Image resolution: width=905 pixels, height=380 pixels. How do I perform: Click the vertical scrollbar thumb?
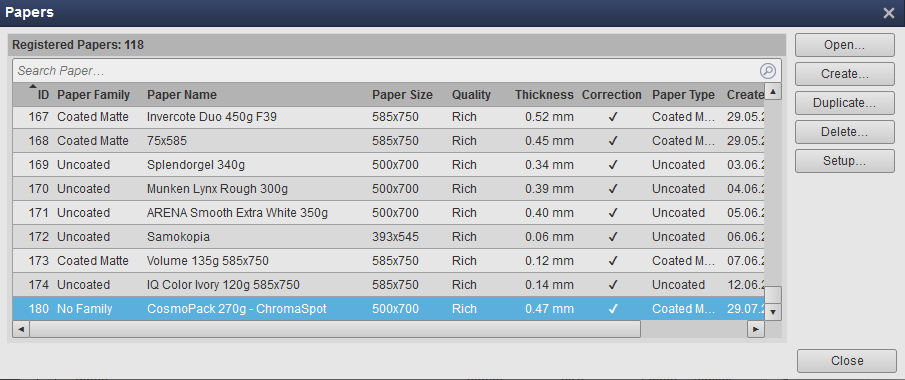pos(773,295)
